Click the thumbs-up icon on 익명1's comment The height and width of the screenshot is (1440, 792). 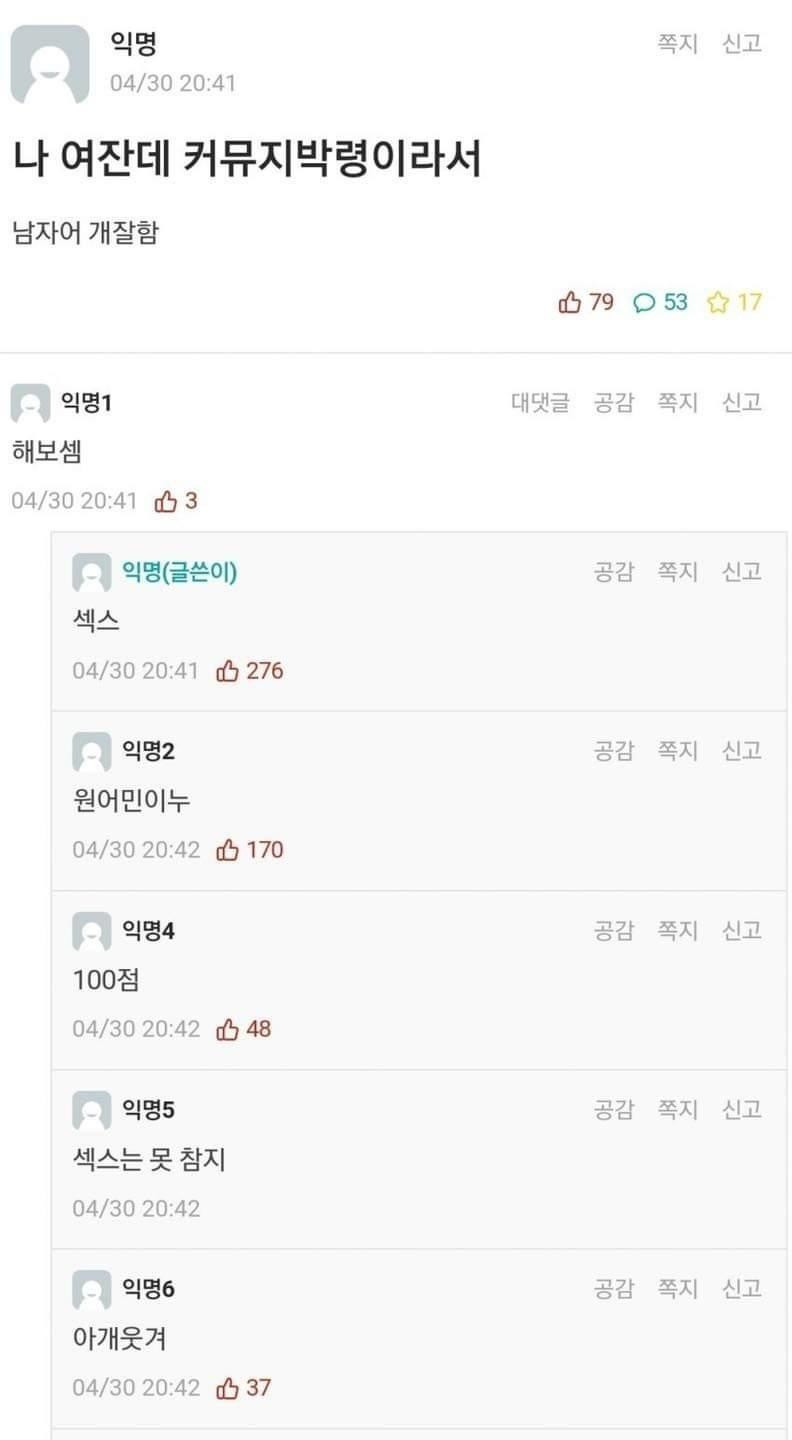click(166, 501)
